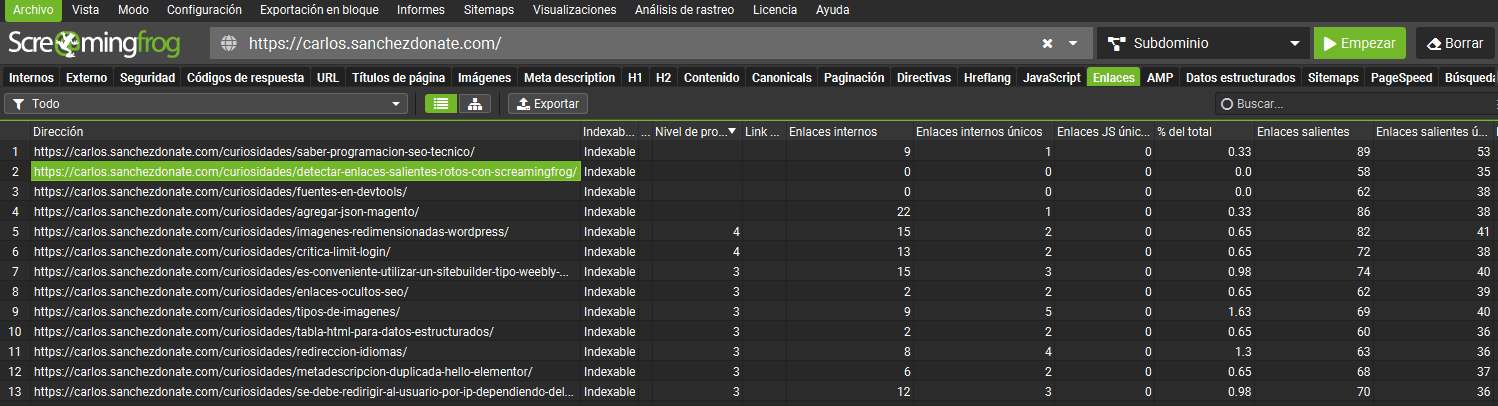This screenshot has height=406, width=1498.
Task: Click the globe icon in URL bar
Action: click(229, 44)
